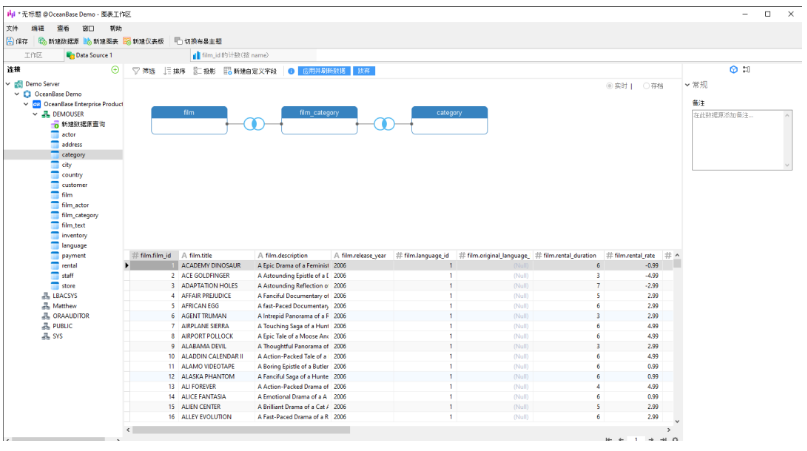
Task: Open 新建数据源查询 item under DEMOUSER
Action: point(83,125)
